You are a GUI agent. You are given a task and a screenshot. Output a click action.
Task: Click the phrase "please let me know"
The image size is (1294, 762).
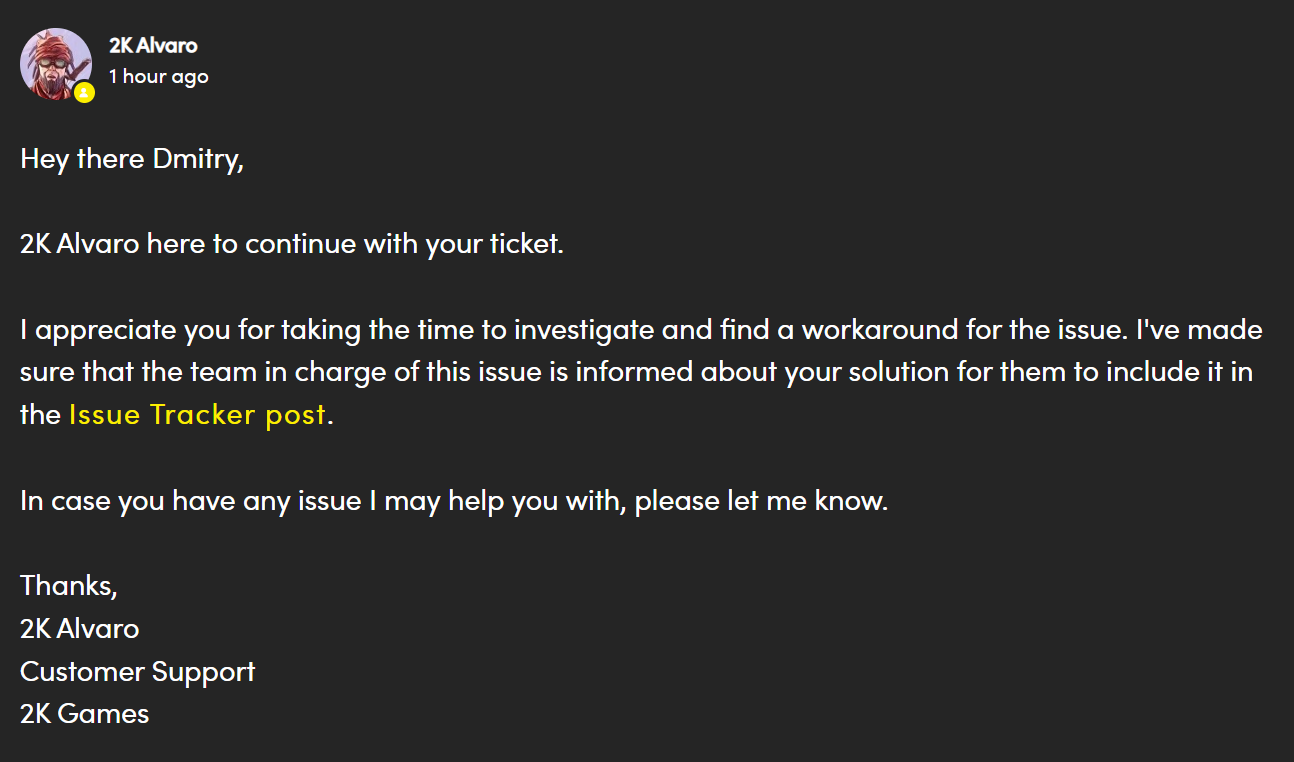[761, 500]
